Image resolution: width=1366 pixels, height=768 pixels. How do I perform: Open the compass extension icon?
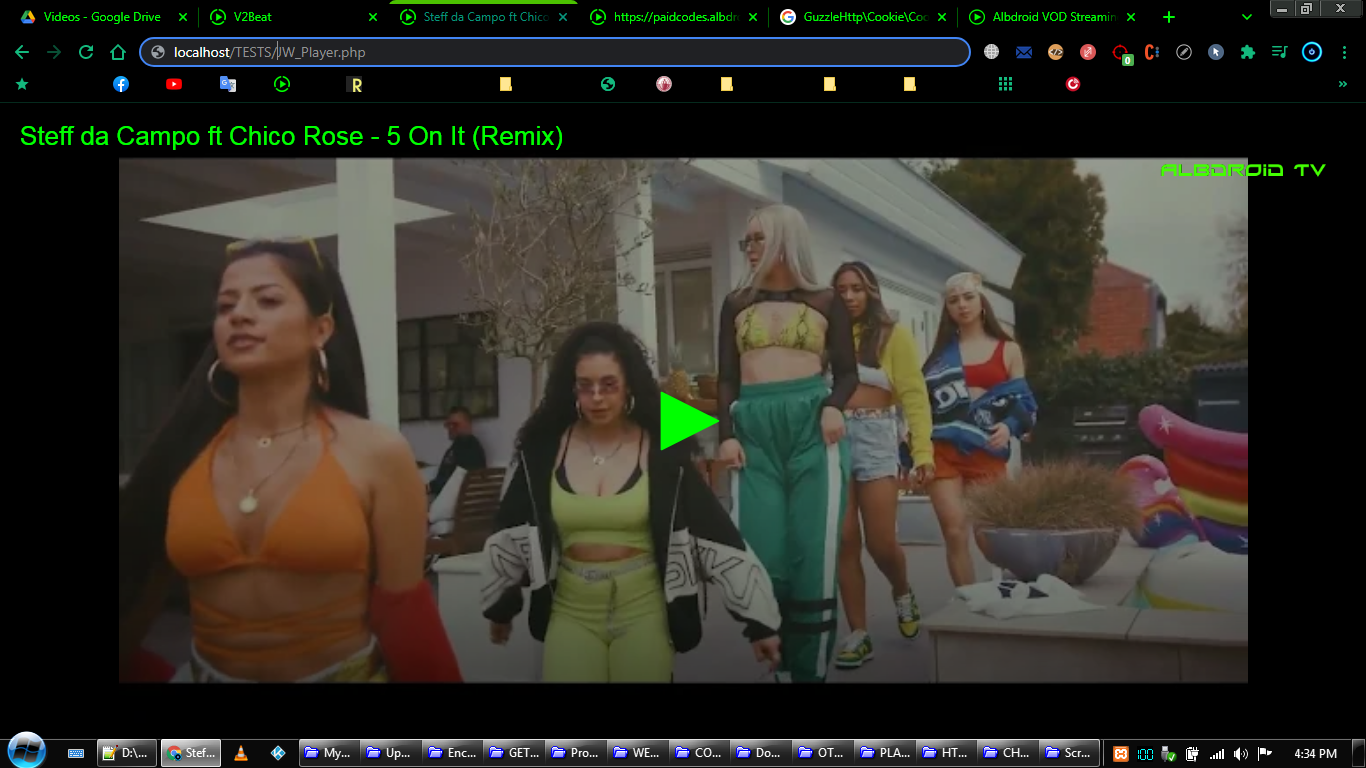(x=1184, y=52)
